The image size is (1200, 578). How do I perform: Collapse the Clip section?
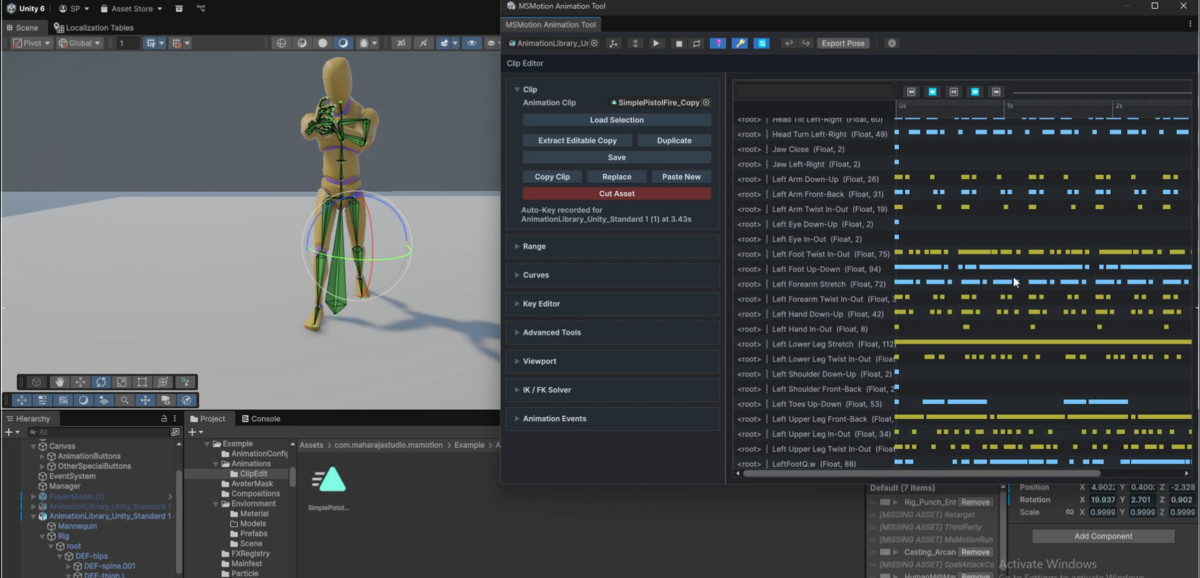tap(517, 90)
